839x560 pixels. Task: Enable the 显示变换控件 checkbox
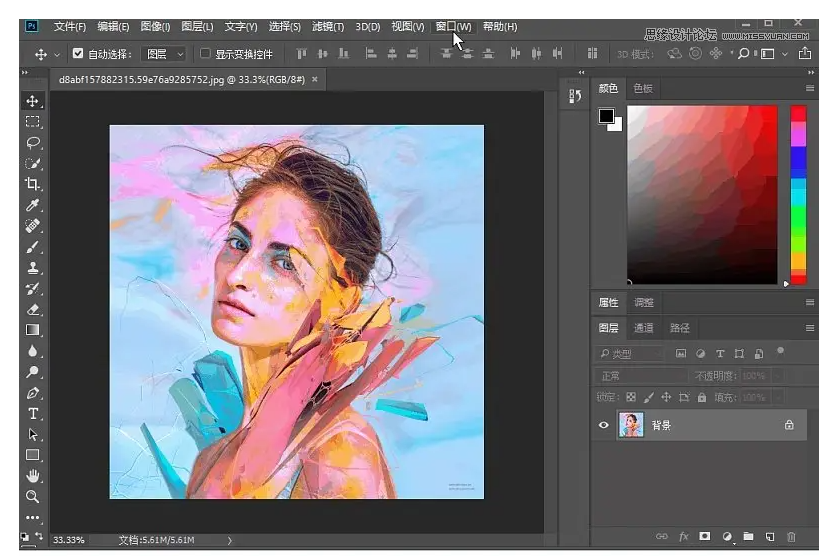click(x=206, y=54)
